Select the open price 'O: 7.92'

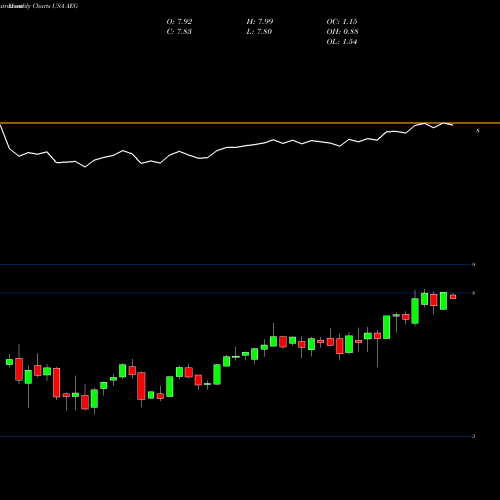click(x=179, y=22)
